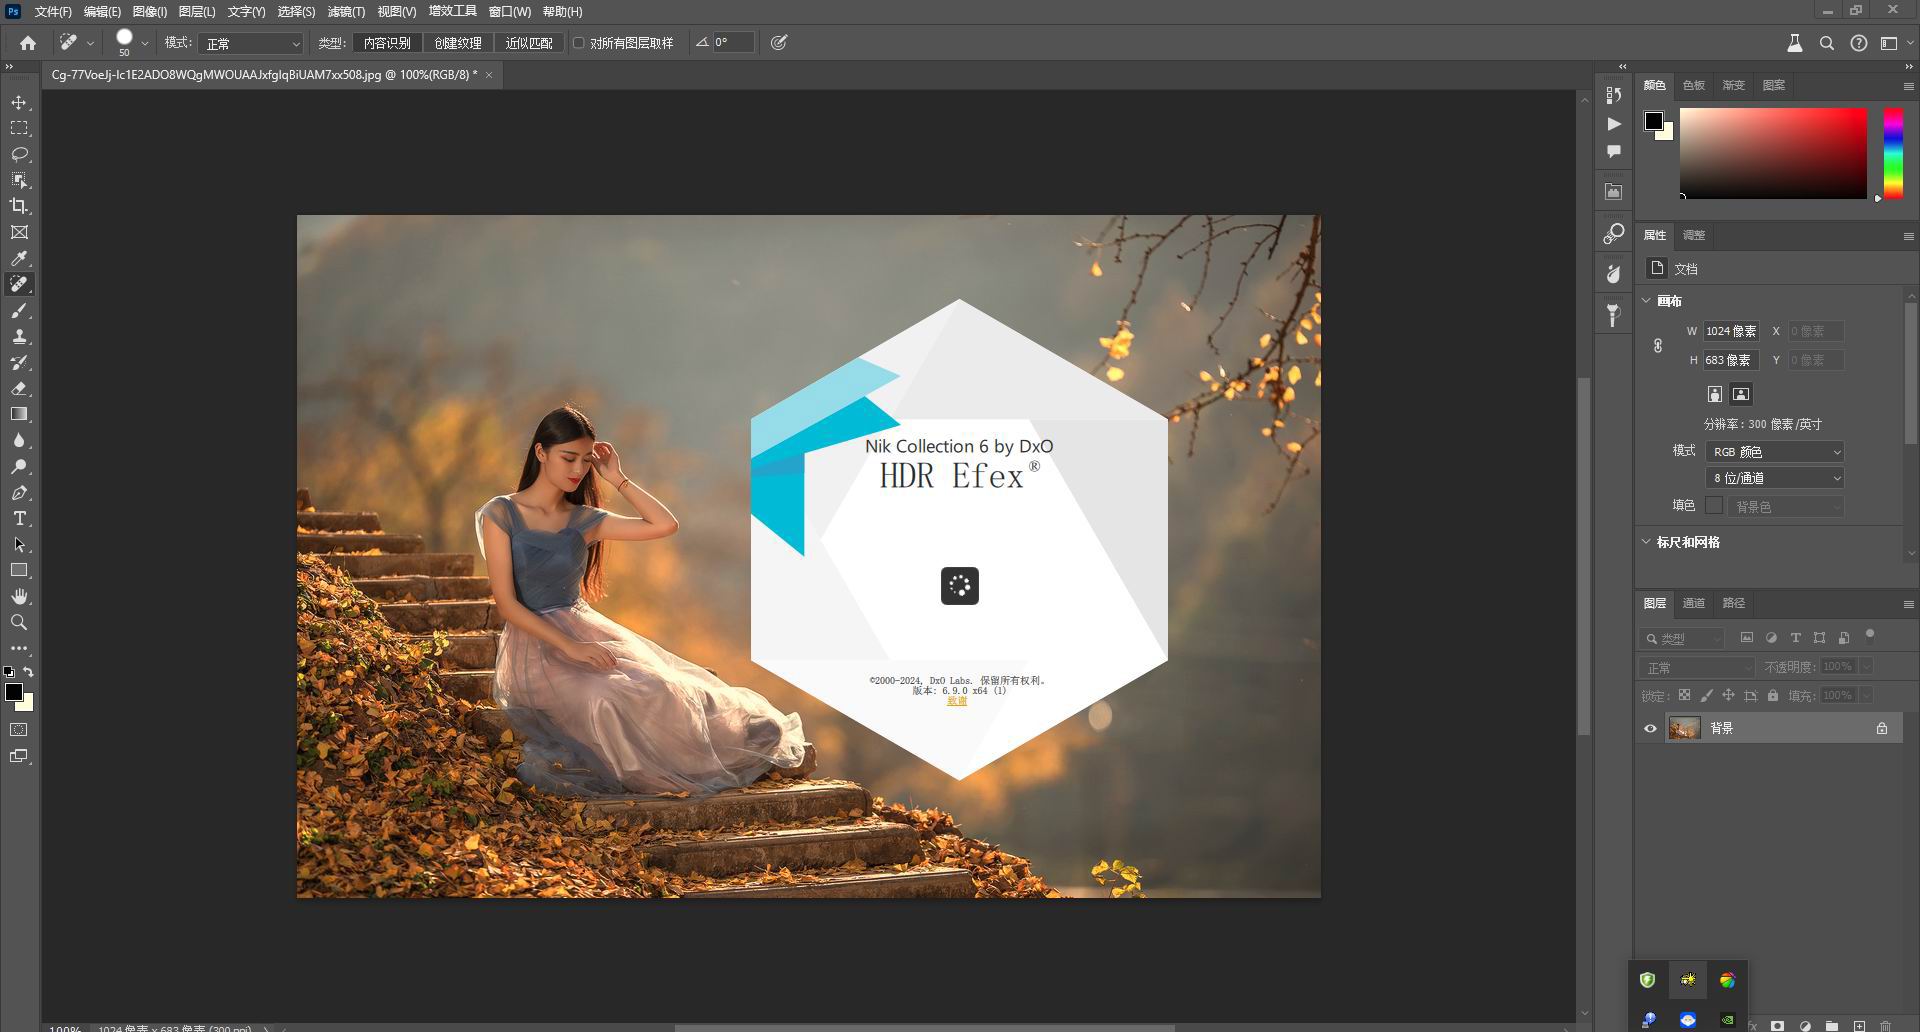Select the Object Selection tool
This screenshot has height=1032, width=1920.
[x=19, y=180]
